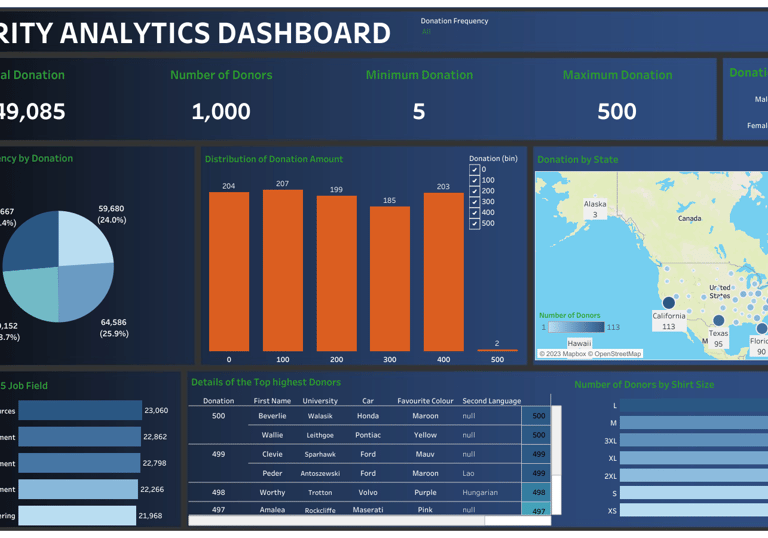Select the Beverlie first name cell
Screen dimensions: 768x538
tap(272, 416)
